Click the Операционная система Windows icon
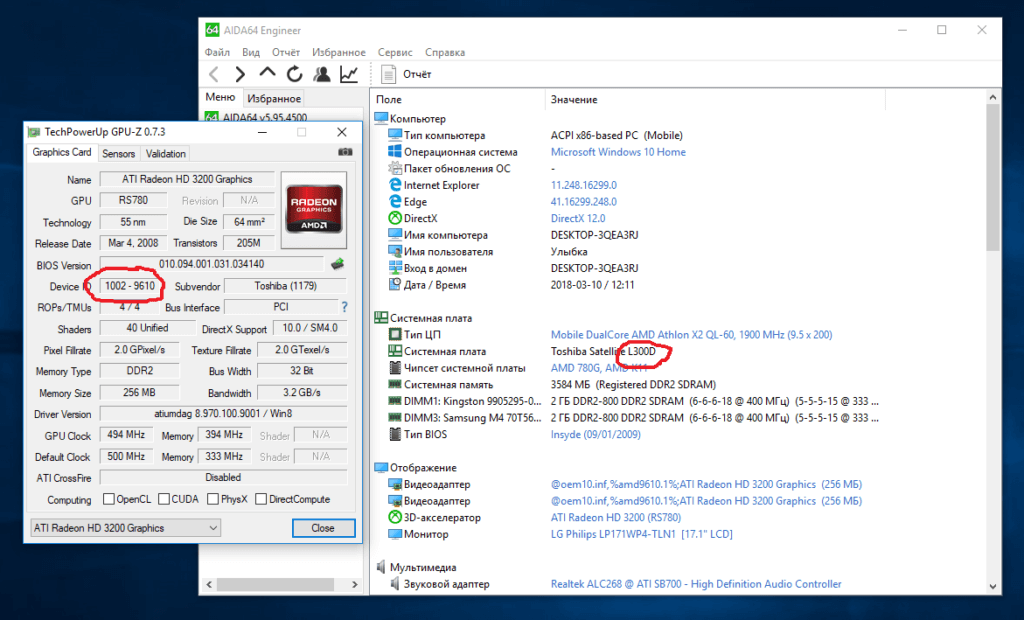Viewport: 1024px width, 620px height. click(x=394, y=152)
